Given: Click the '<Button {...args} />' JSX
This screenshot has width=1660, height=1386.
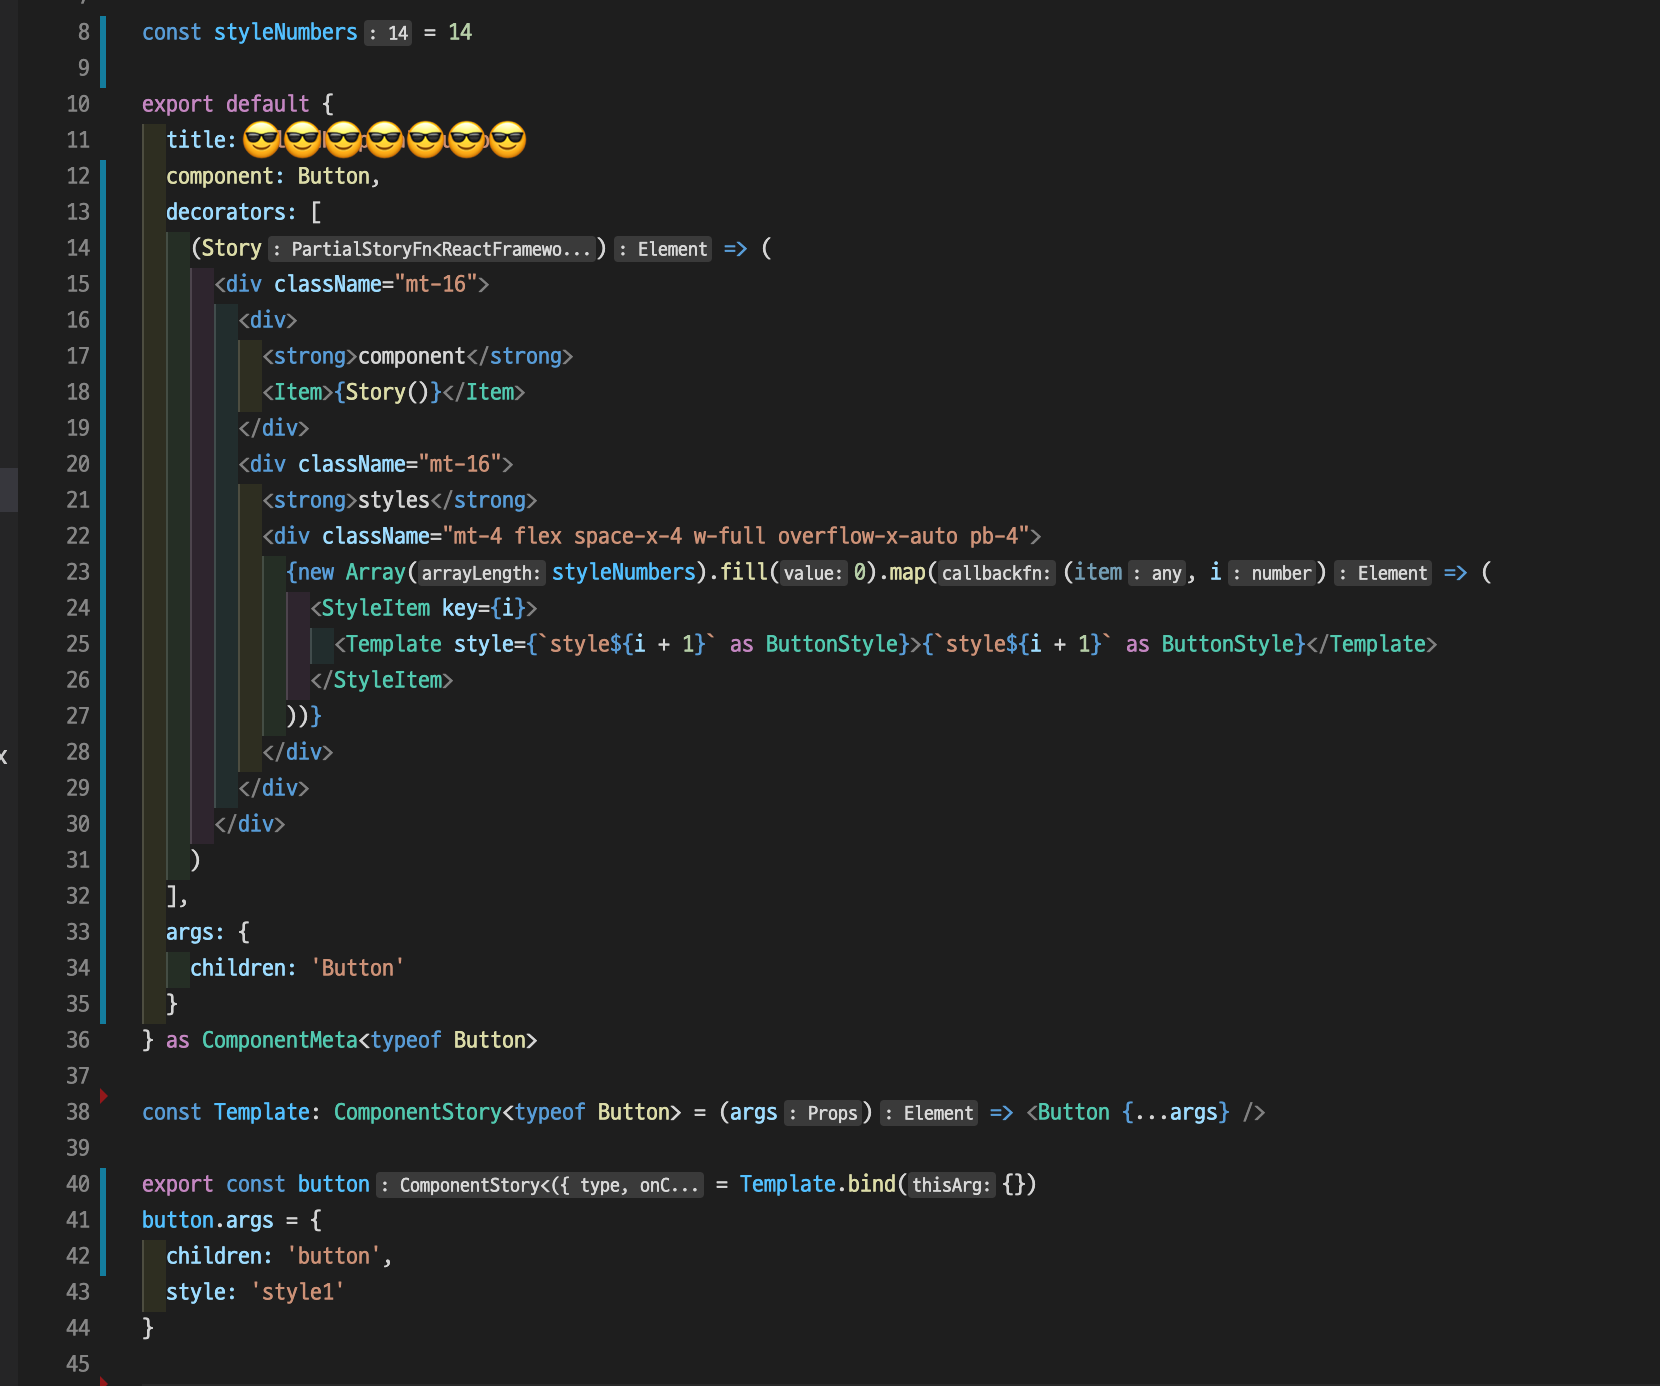Looking at the screenshot, I should (x=1146, y=1112).
